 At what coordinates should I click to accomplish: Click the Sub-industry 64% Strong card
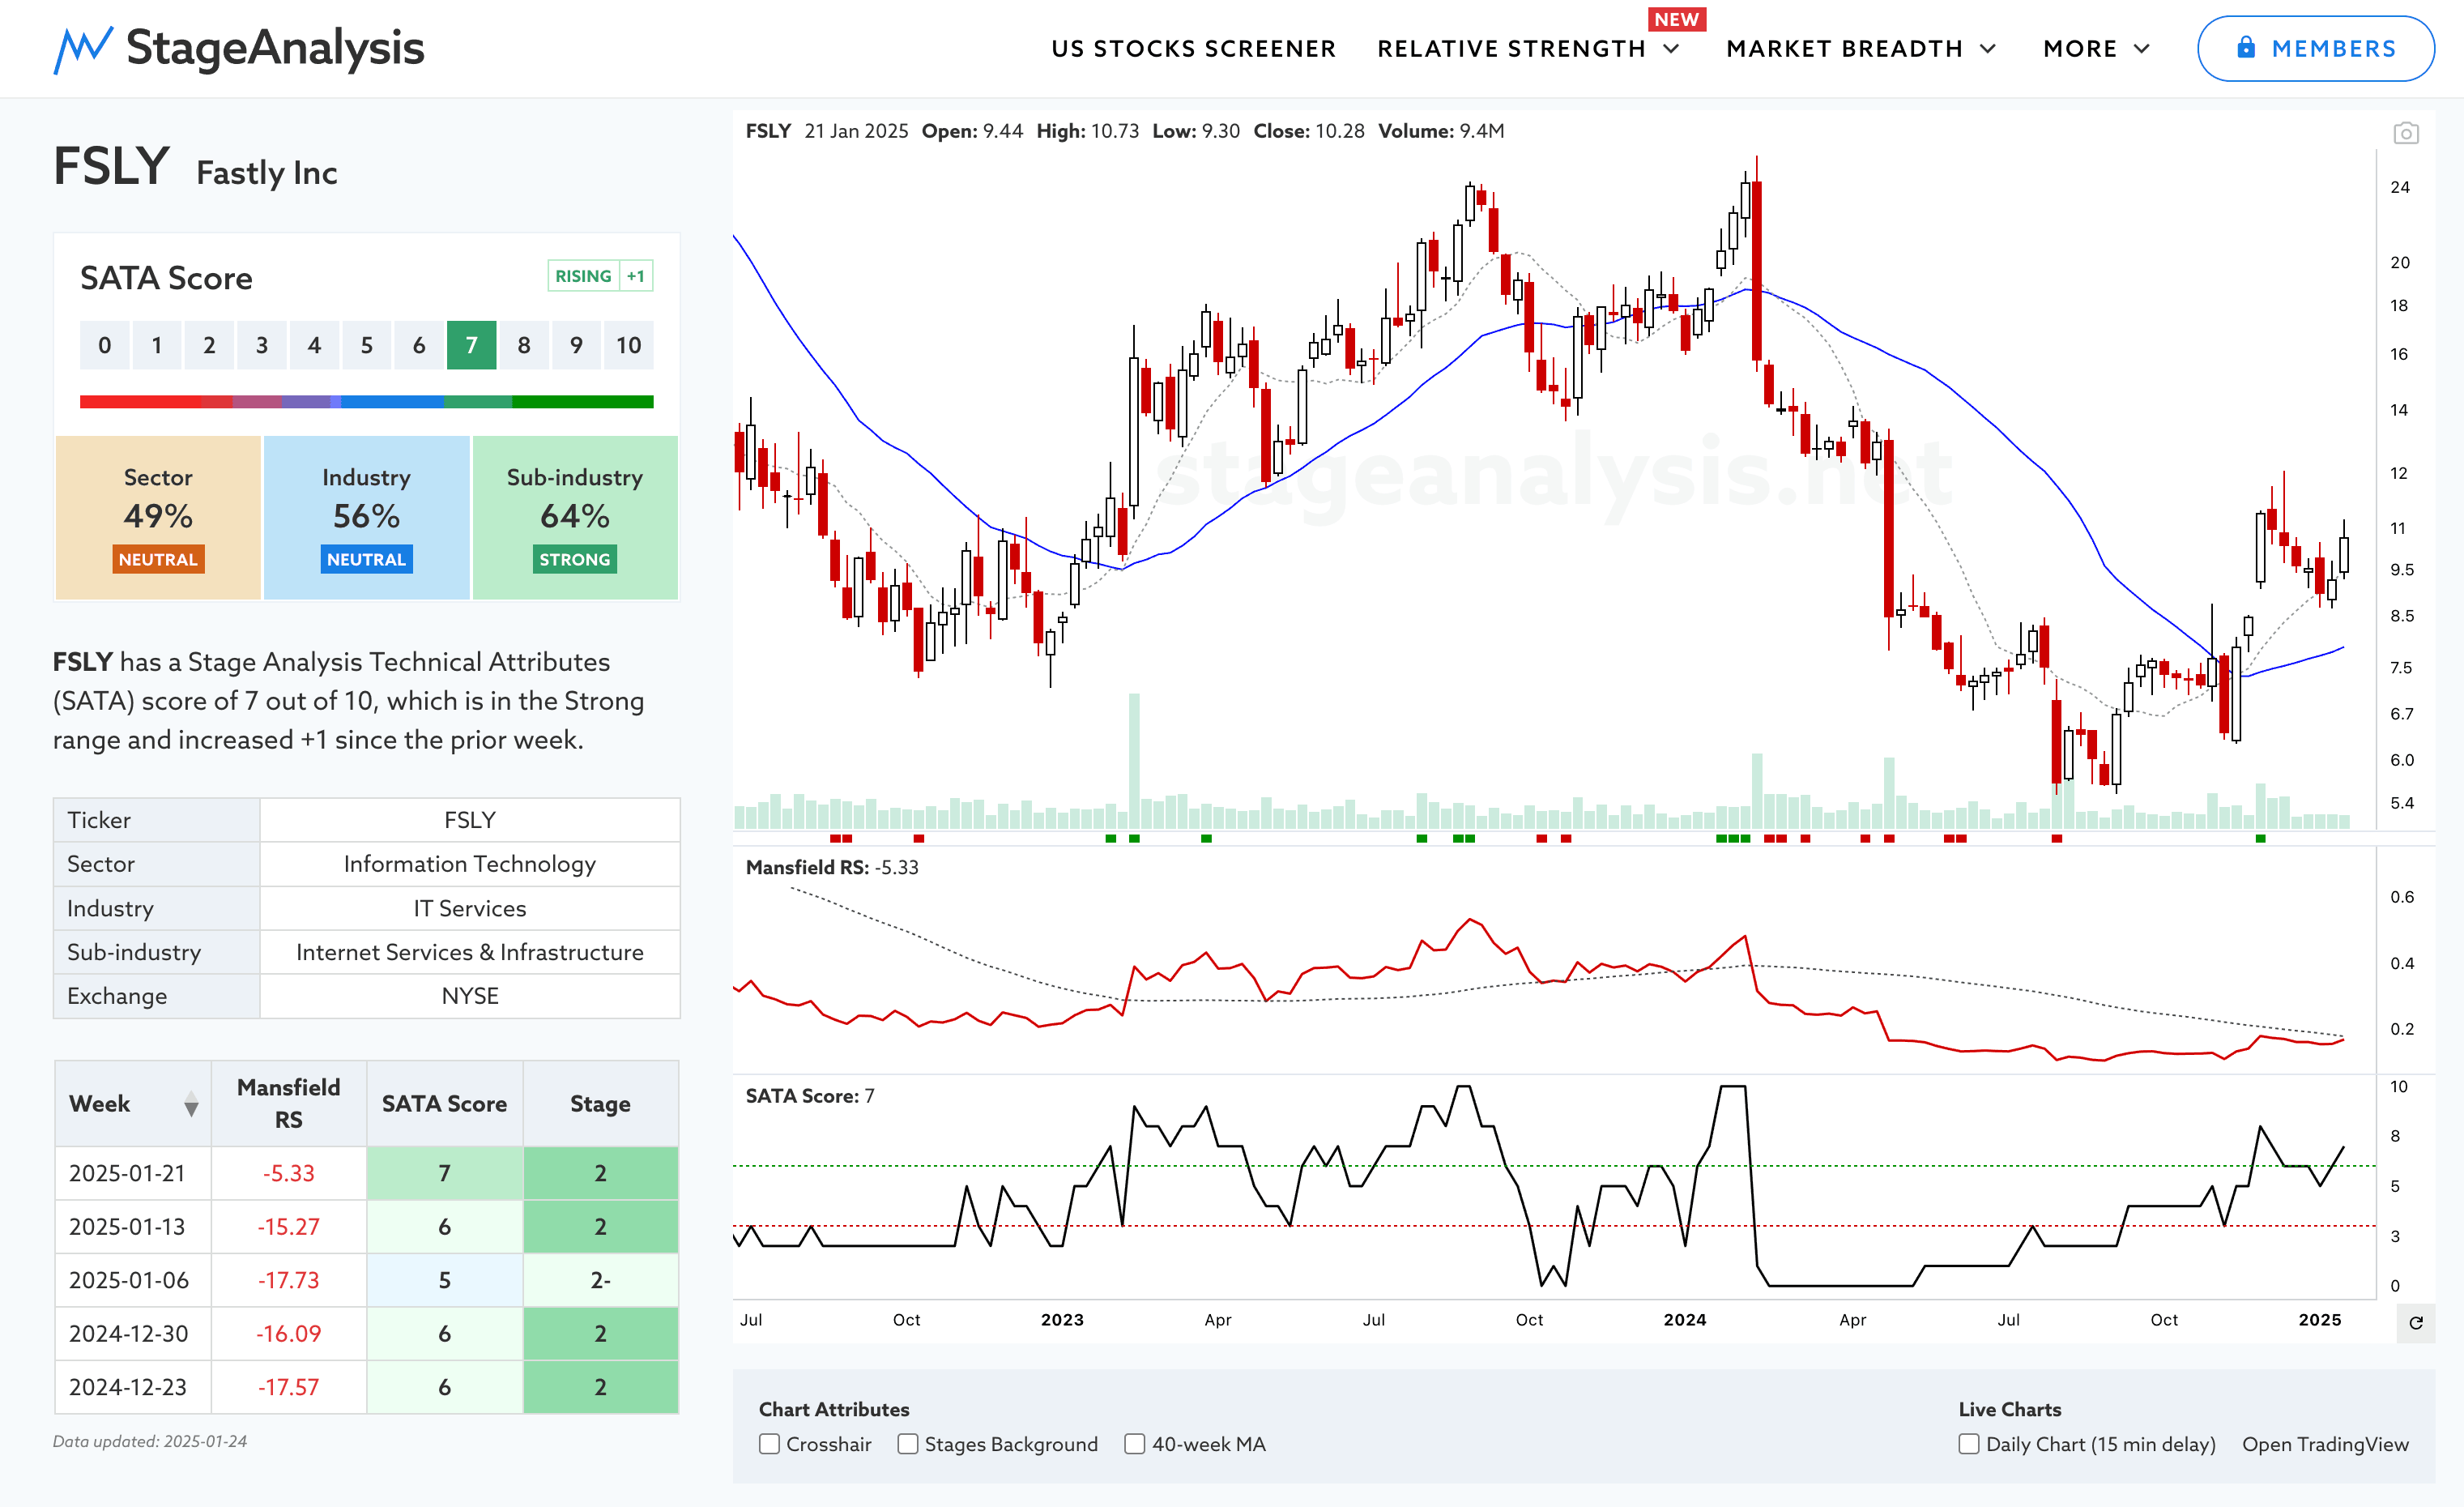point(575,517)
